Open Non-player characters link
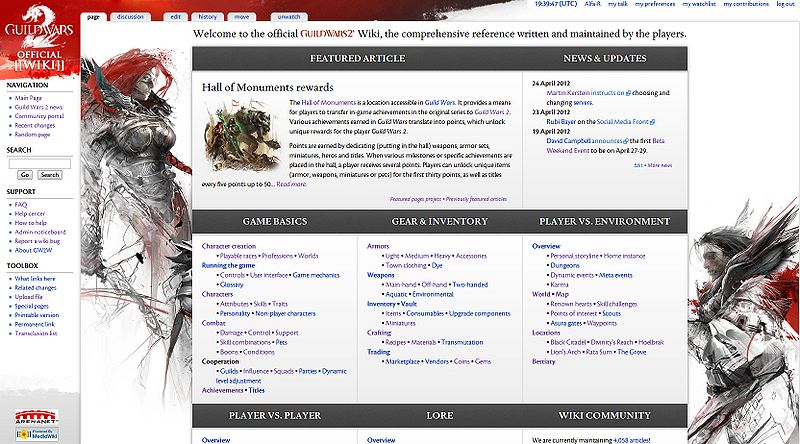800x444 pixels. (x=285, y=314)
